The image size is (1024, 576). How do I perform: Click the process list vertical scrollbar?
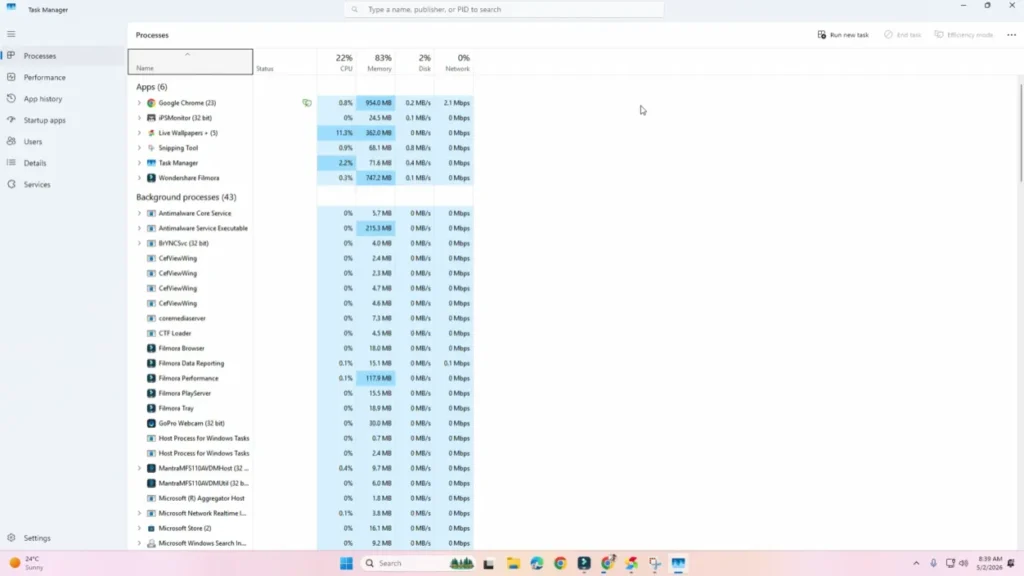coord(1020,134)
